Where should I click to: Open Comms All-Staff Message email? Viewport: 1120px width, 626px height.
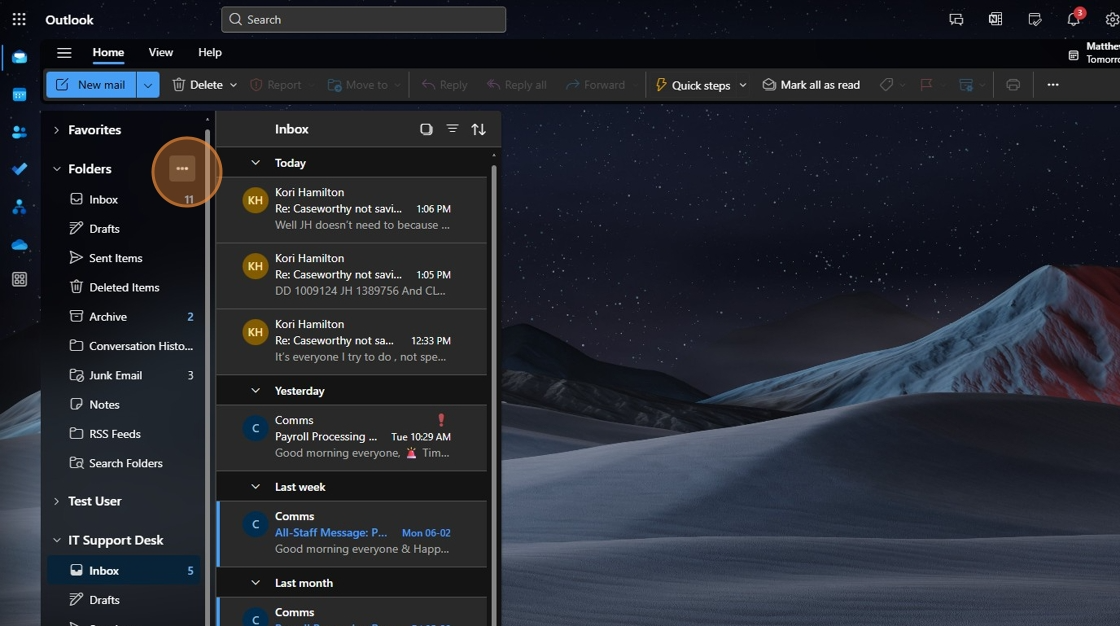(352, 533)
